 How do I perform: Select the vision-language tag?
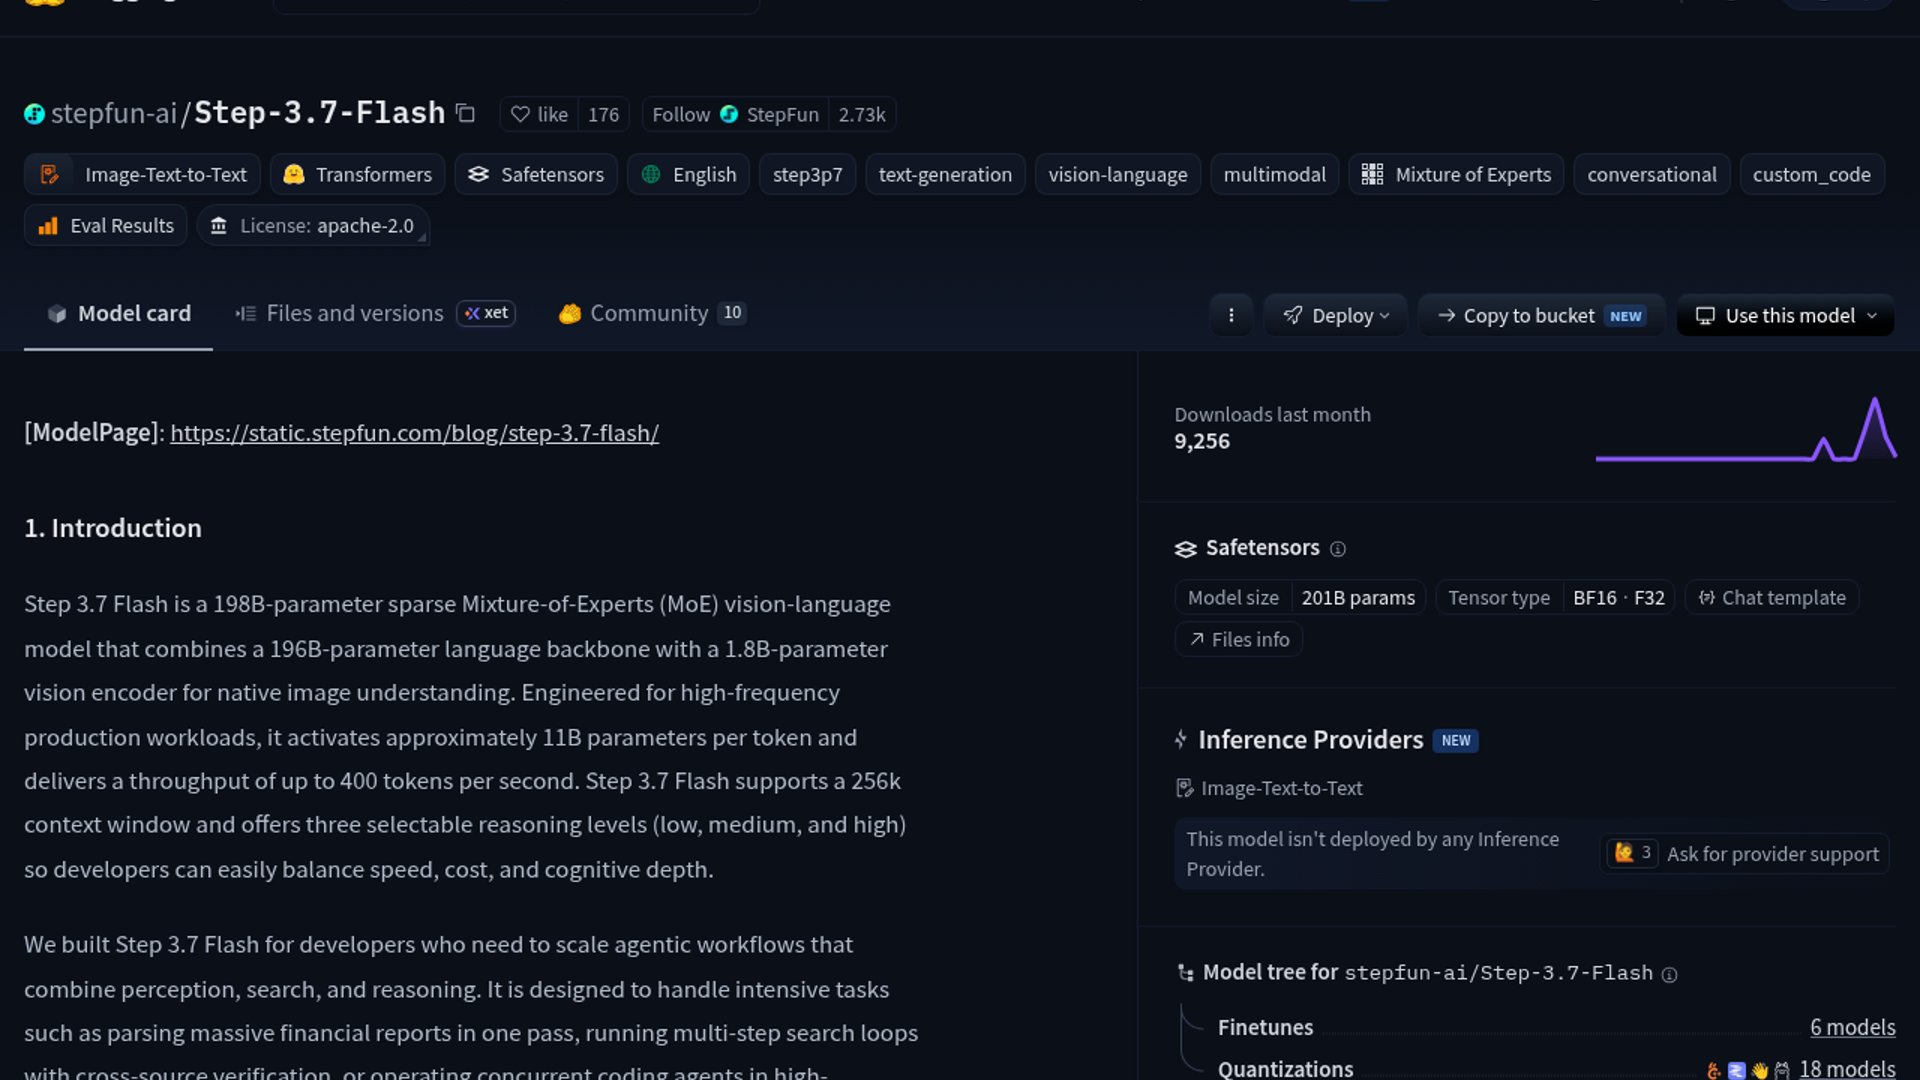click(1117, 174)
